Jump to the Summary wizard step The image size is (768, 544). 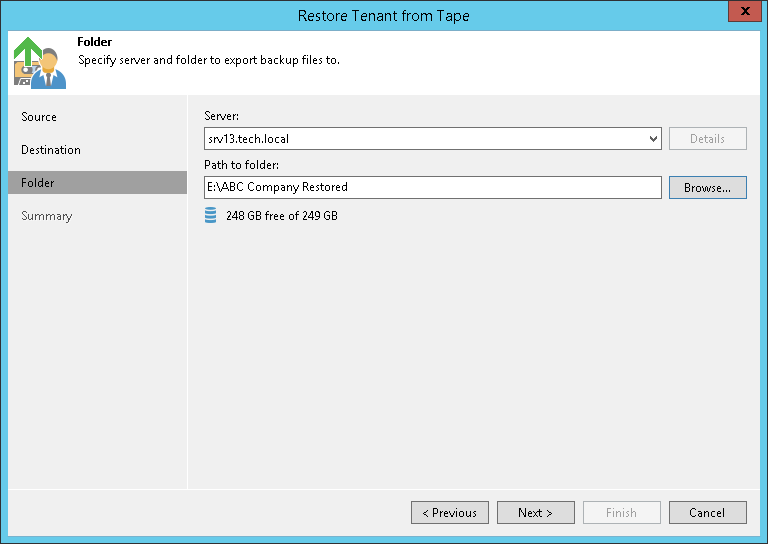click(47, 216)
